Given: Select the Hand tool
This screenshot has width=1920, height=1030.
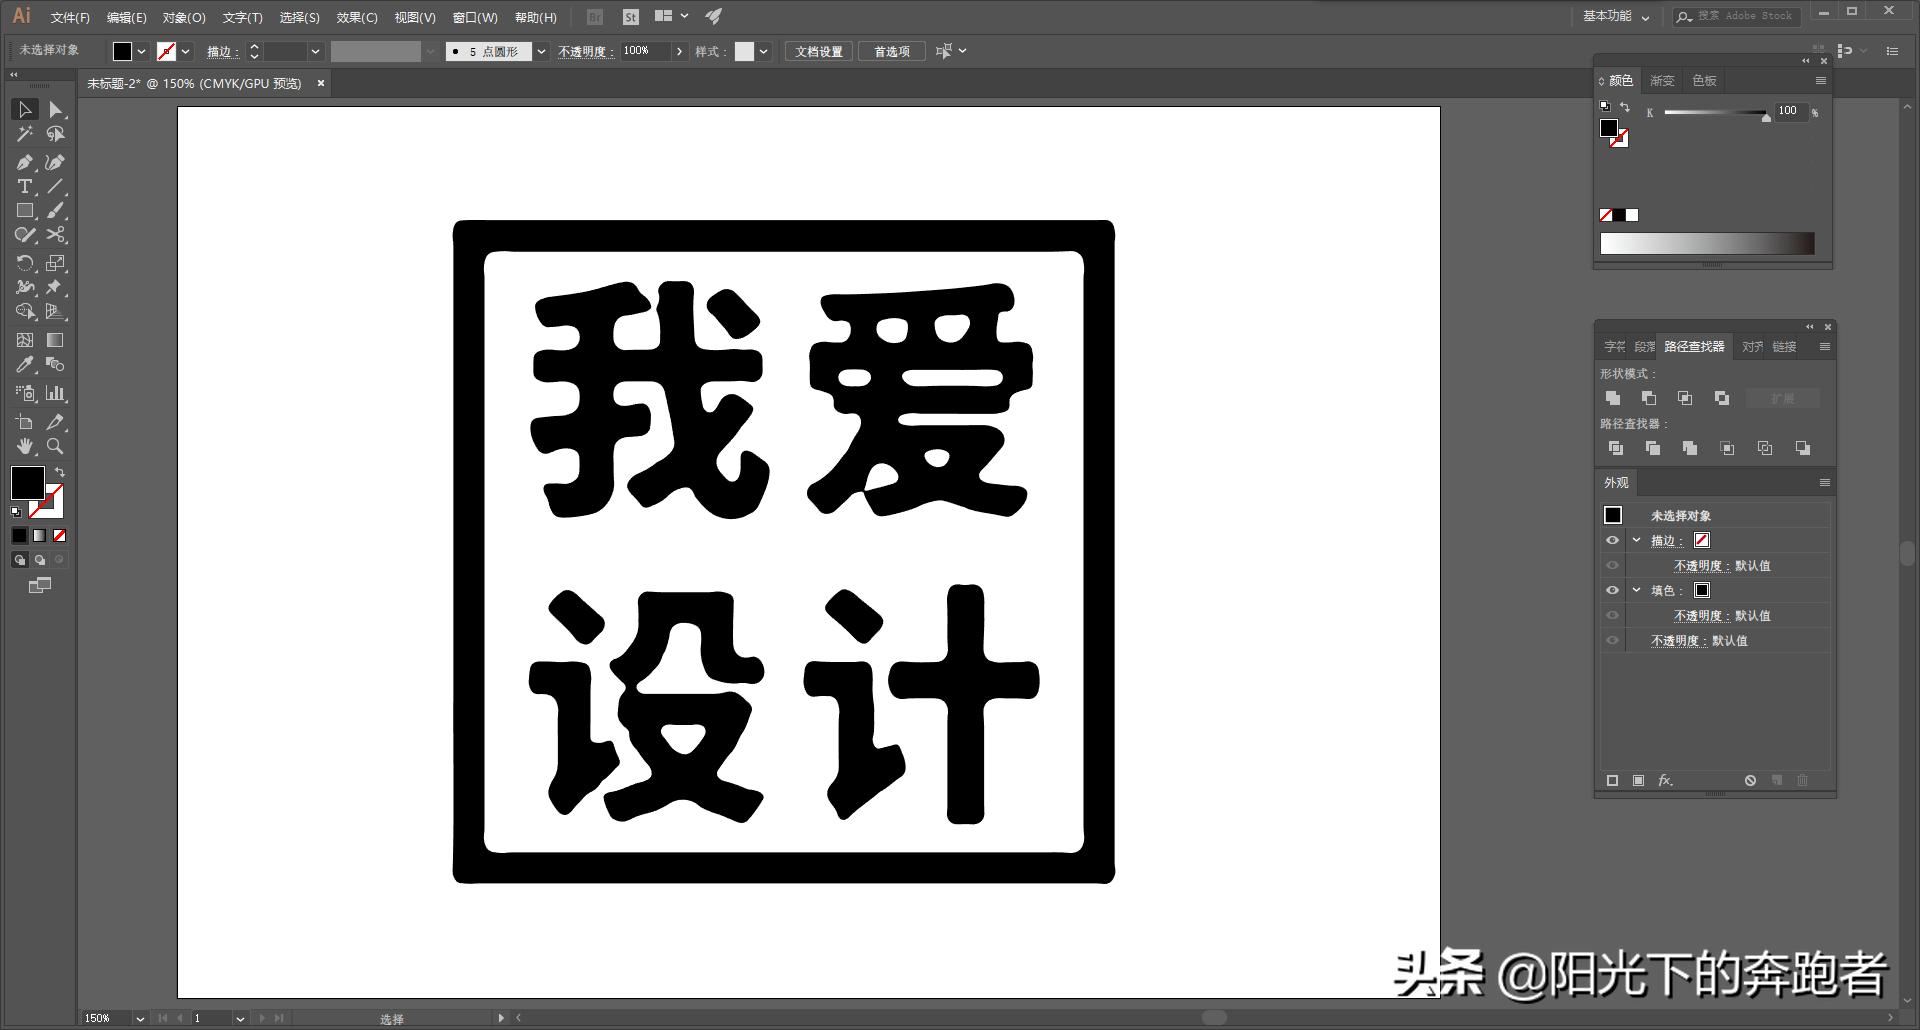Looking at the screenshot, I should (x=25, y=447).
